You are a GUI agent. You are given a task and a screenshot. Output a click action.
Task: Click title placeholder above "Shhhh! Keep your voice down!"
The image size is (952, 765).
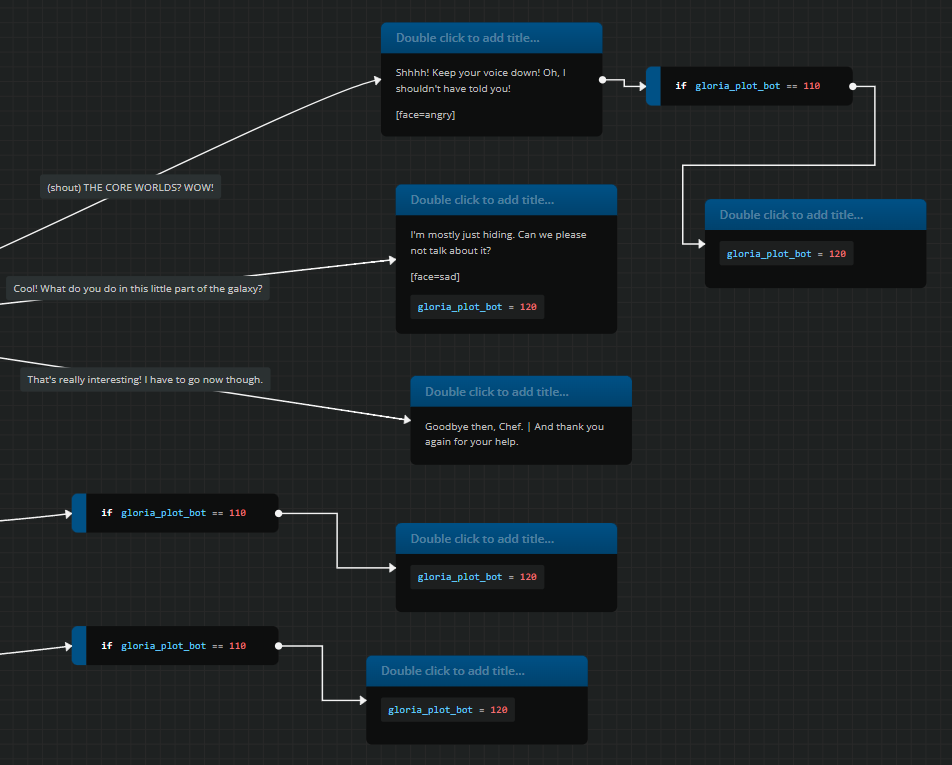(x=467, y=38)
